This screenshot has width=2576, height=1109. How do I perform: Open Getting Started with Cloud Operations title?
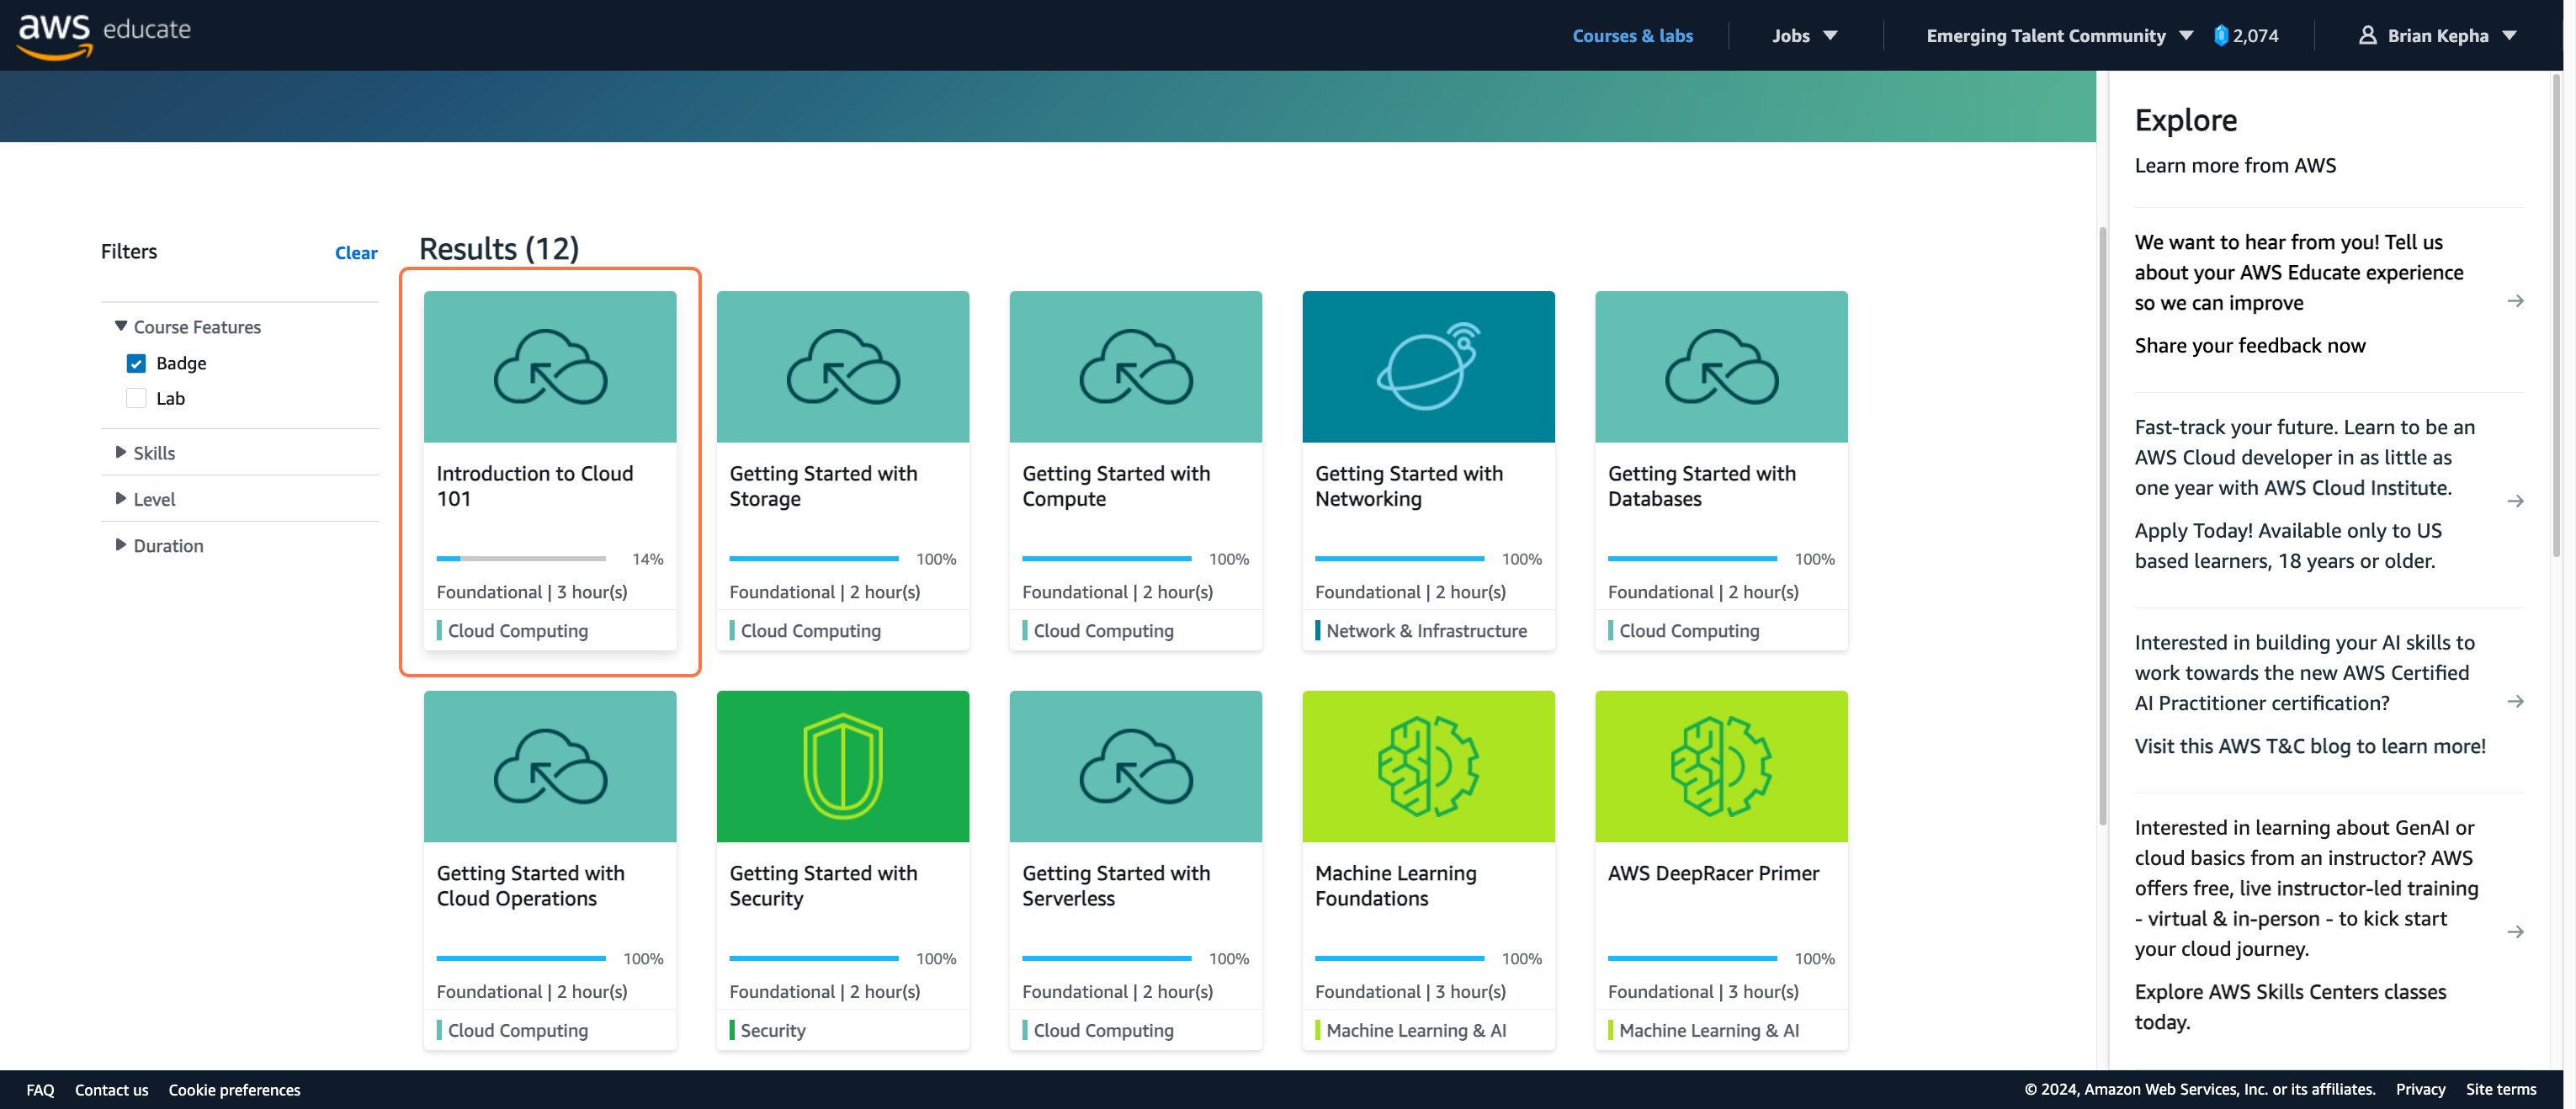pos(531,886)
